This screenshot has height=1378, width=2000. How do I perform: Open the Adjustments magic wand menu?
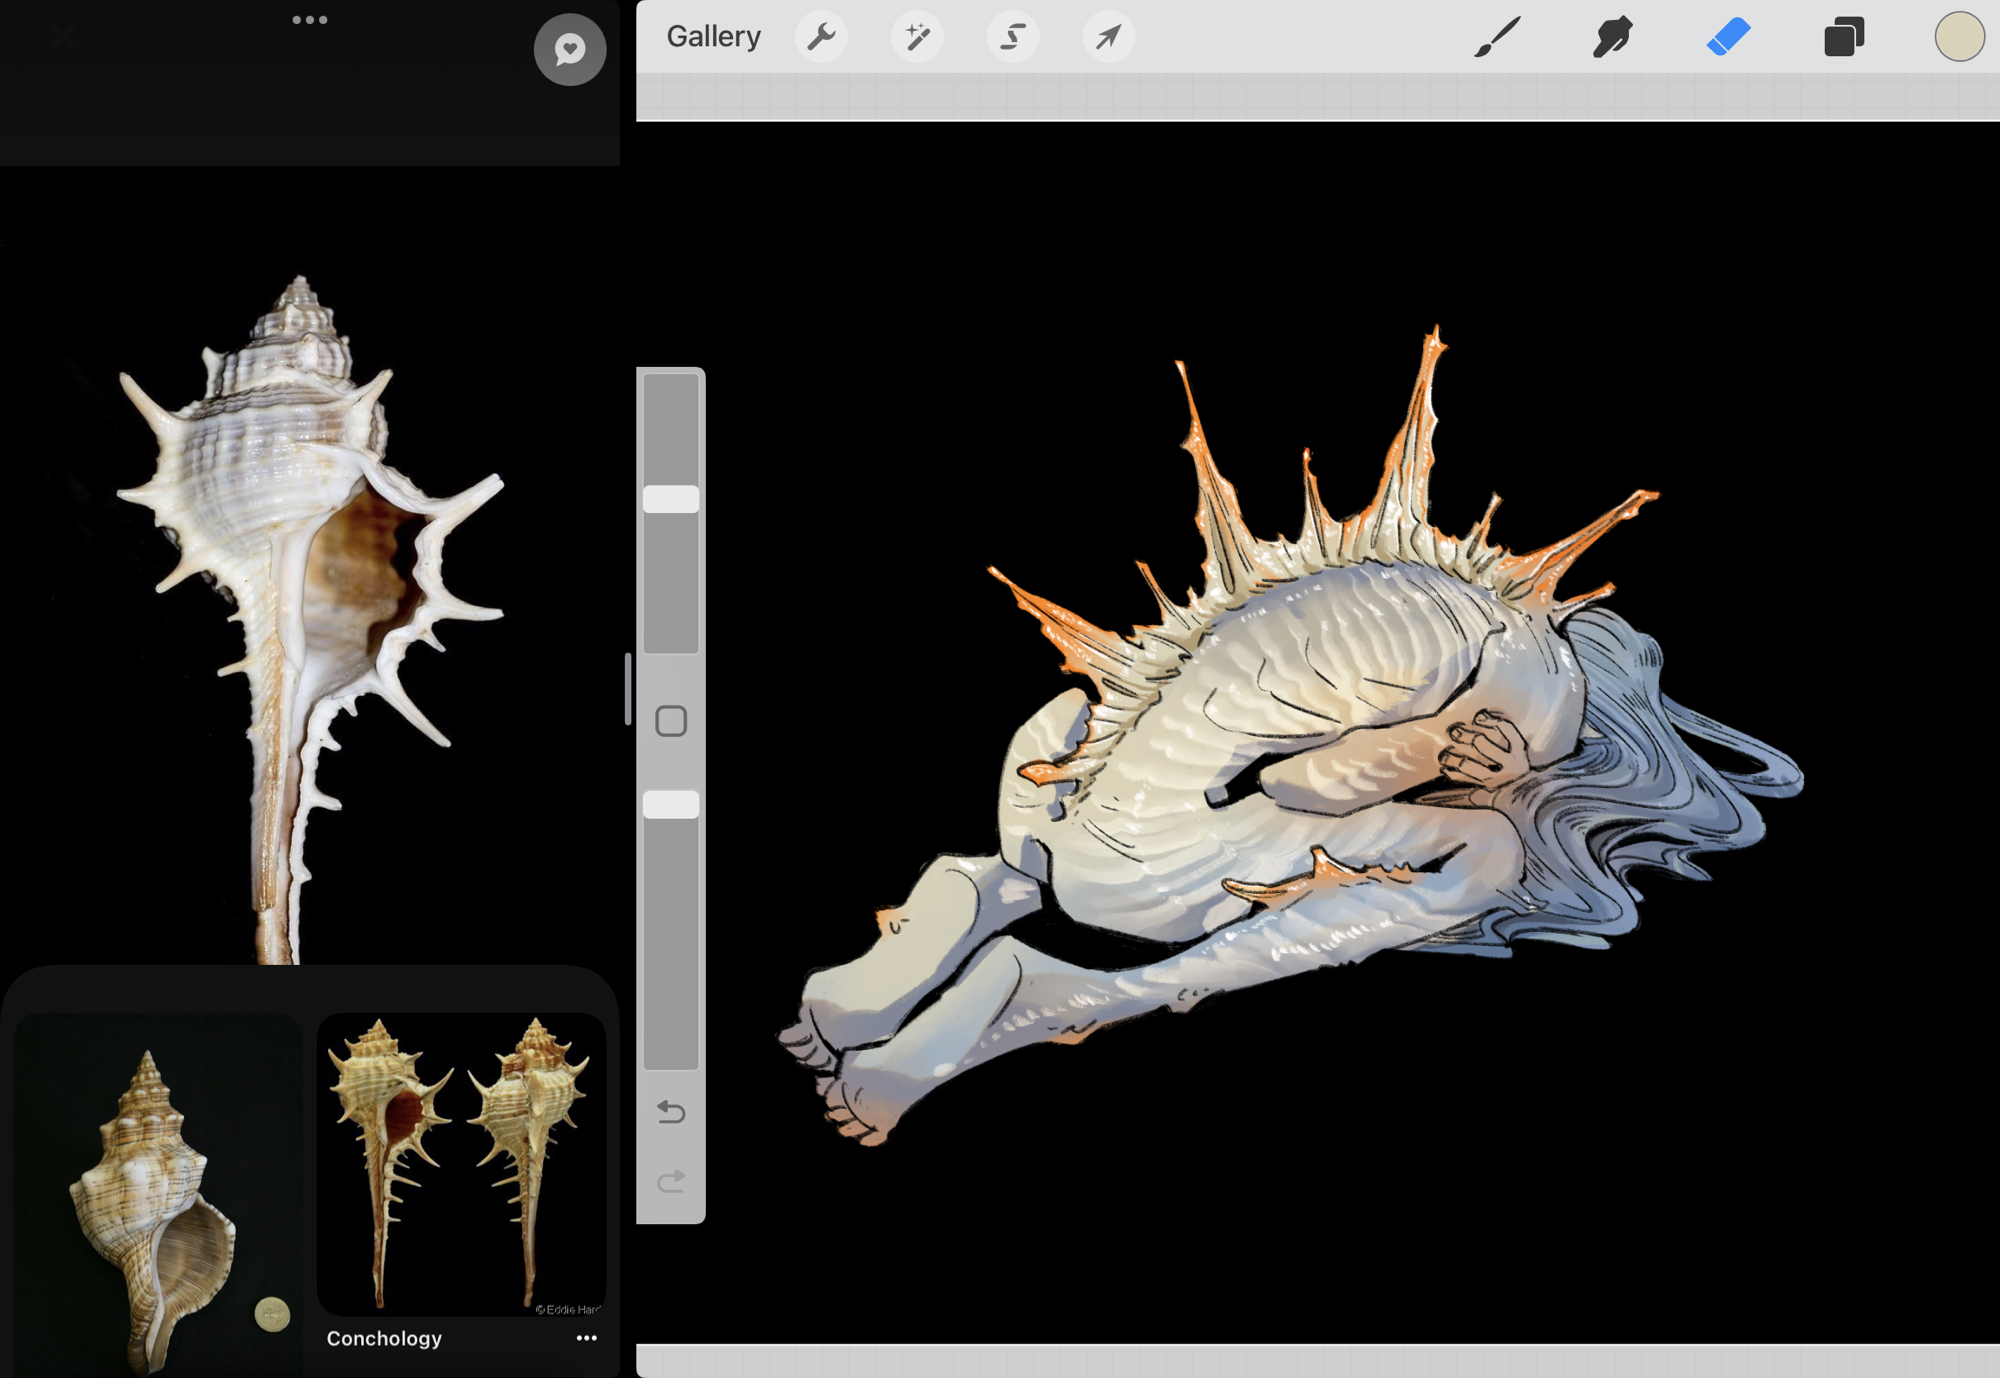917,37
